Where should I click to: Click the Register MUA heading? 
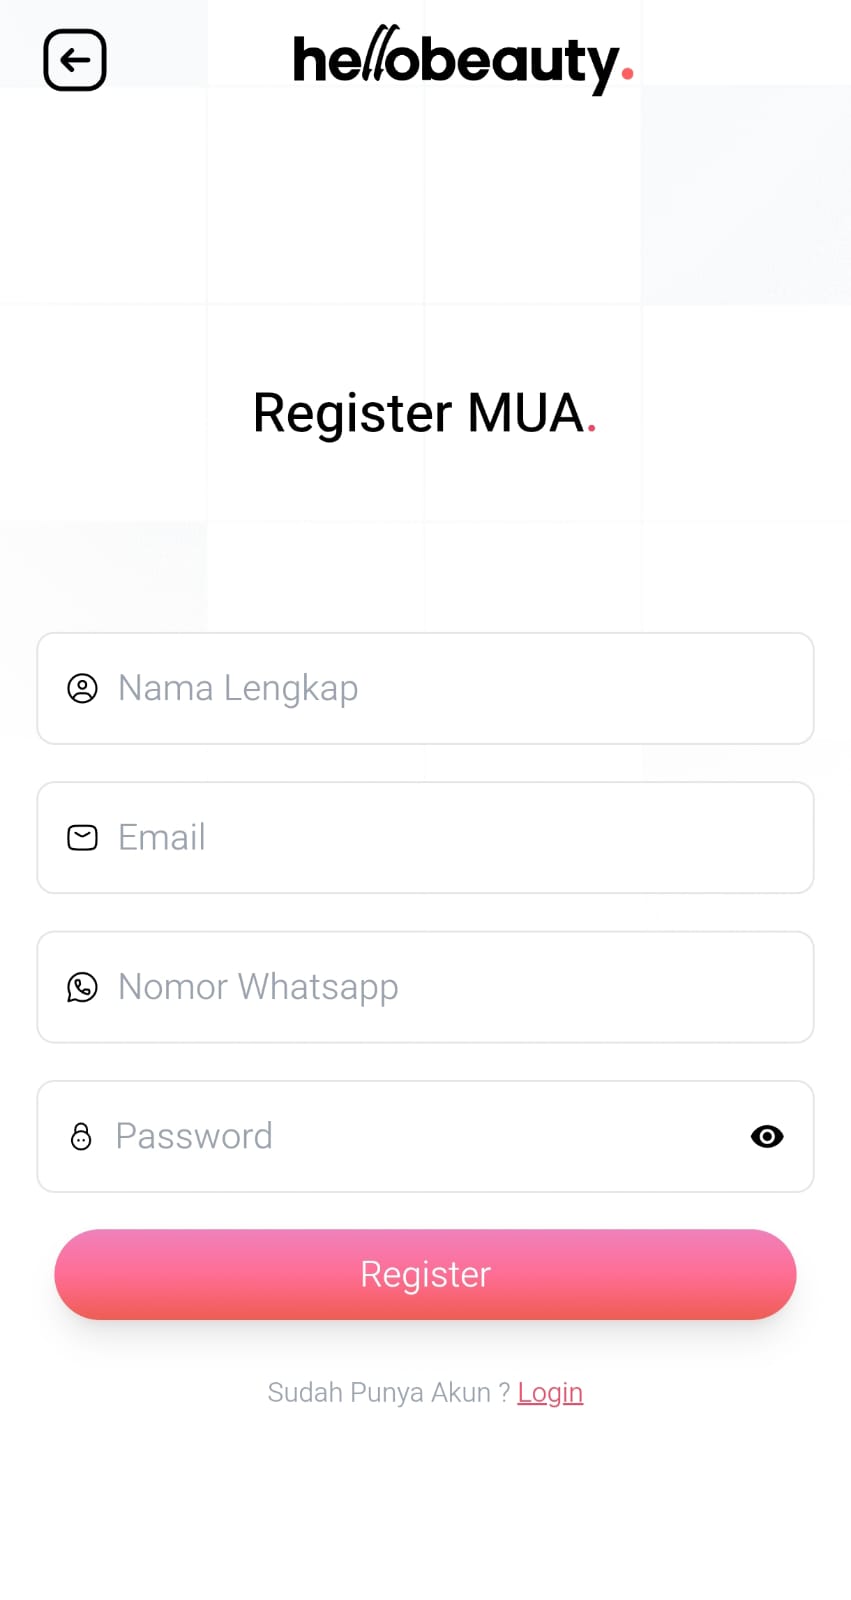(x=424, y=413)
